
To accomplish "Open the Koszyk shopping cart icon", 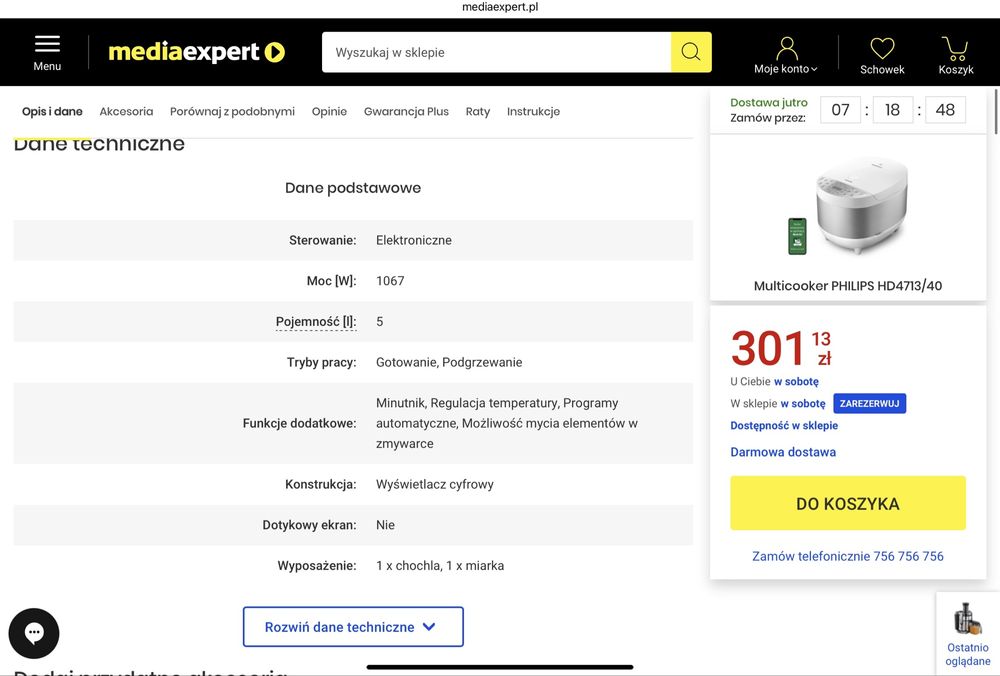I will pyautogui.click(x=955, y=47).
